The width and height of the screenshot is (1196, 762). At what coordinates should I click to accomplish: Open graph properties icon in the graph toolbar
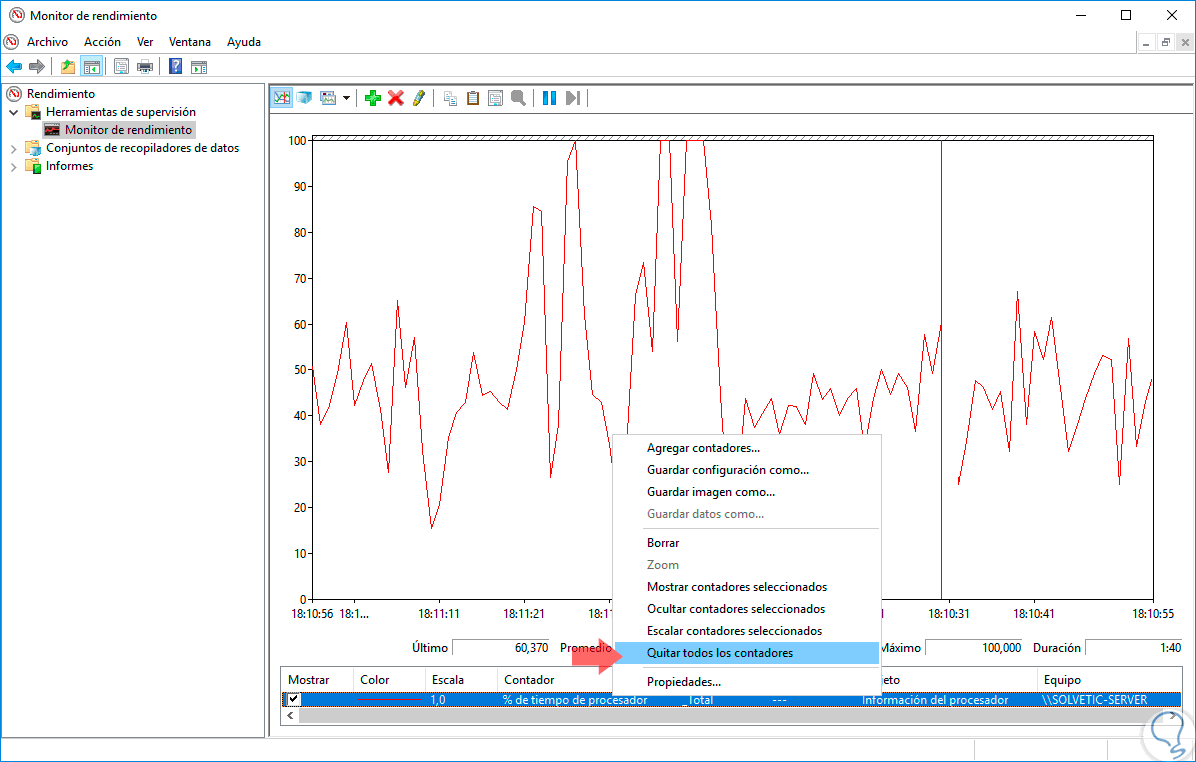point(496,98)
